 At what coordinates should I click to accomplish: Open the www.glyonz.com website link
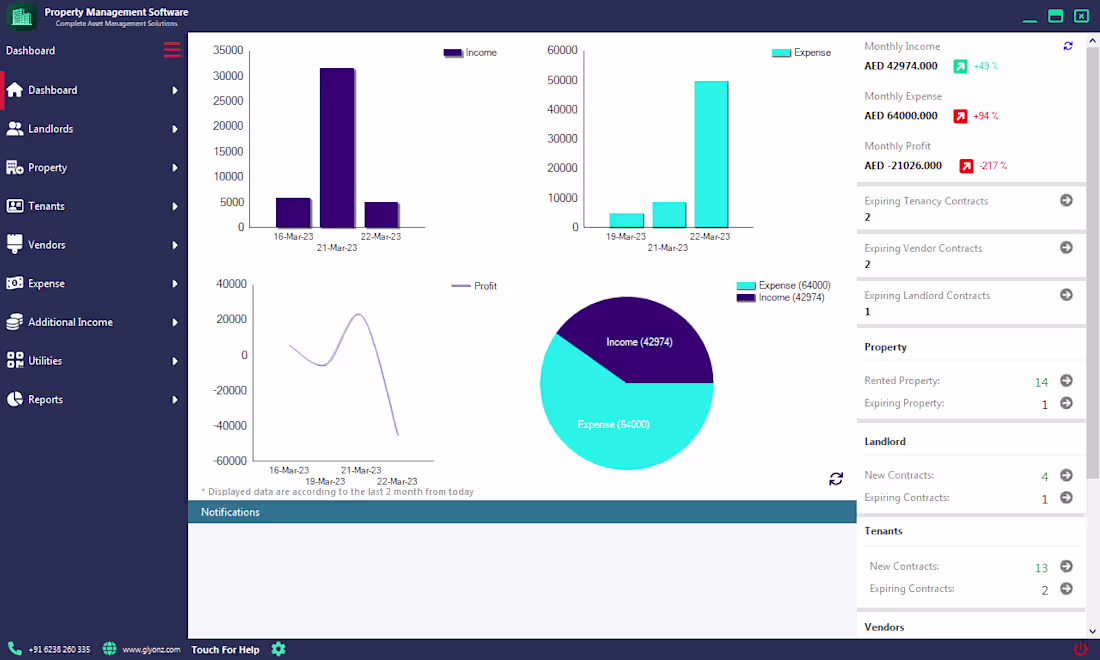pos(151,649)
